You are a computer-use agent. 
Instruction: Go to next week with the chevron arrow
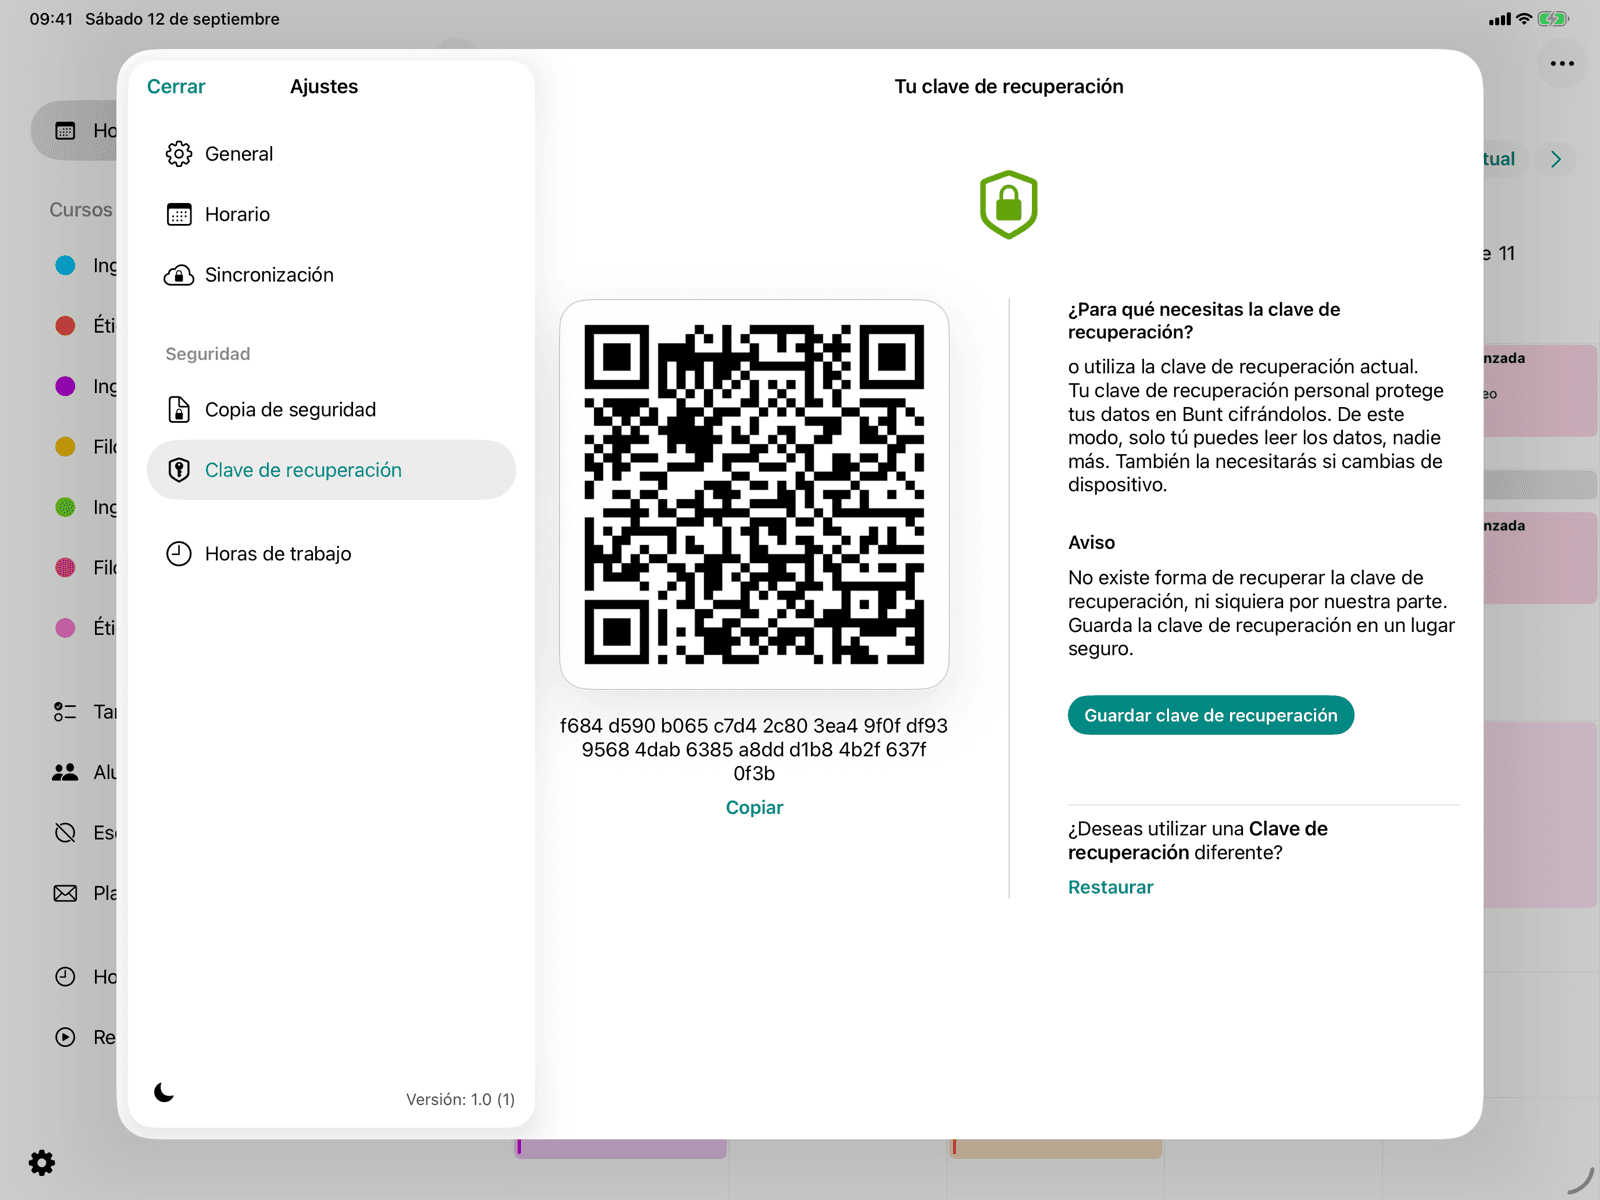pos(1556,159)
